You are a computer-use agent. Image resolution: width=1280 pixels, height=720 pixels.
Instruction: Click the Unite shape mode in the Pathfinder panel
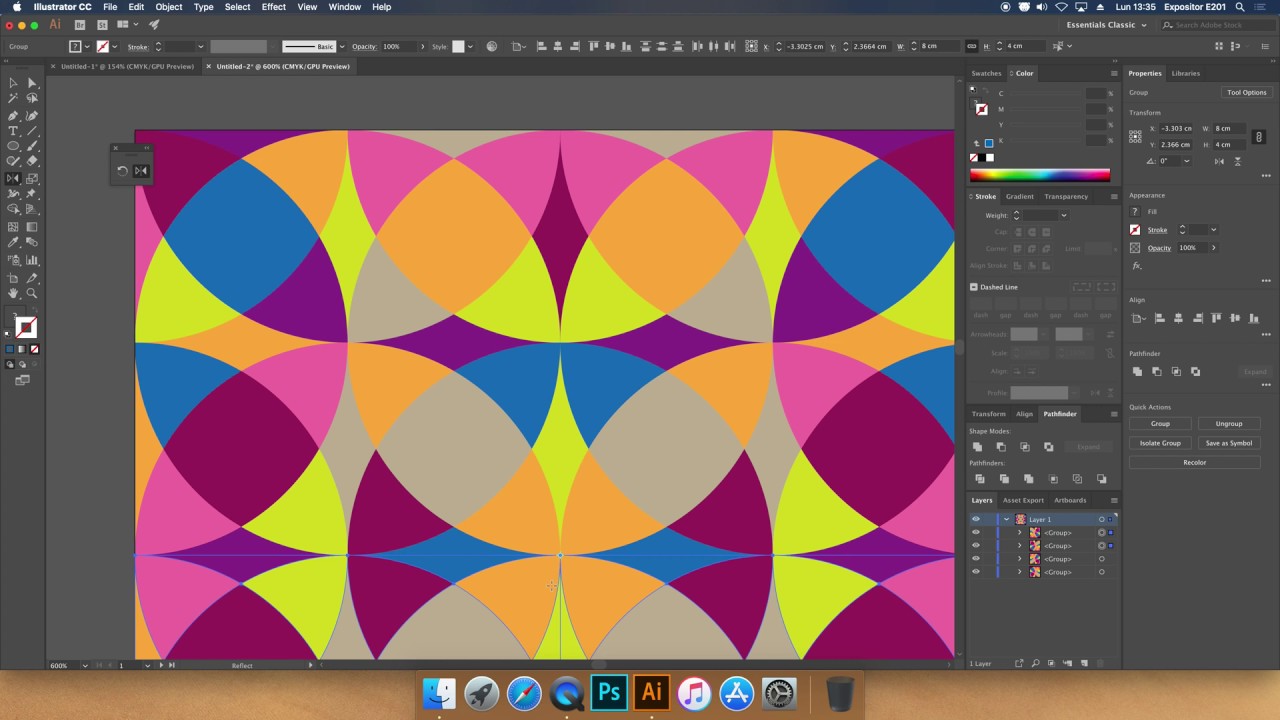click(x=977, y=447)
